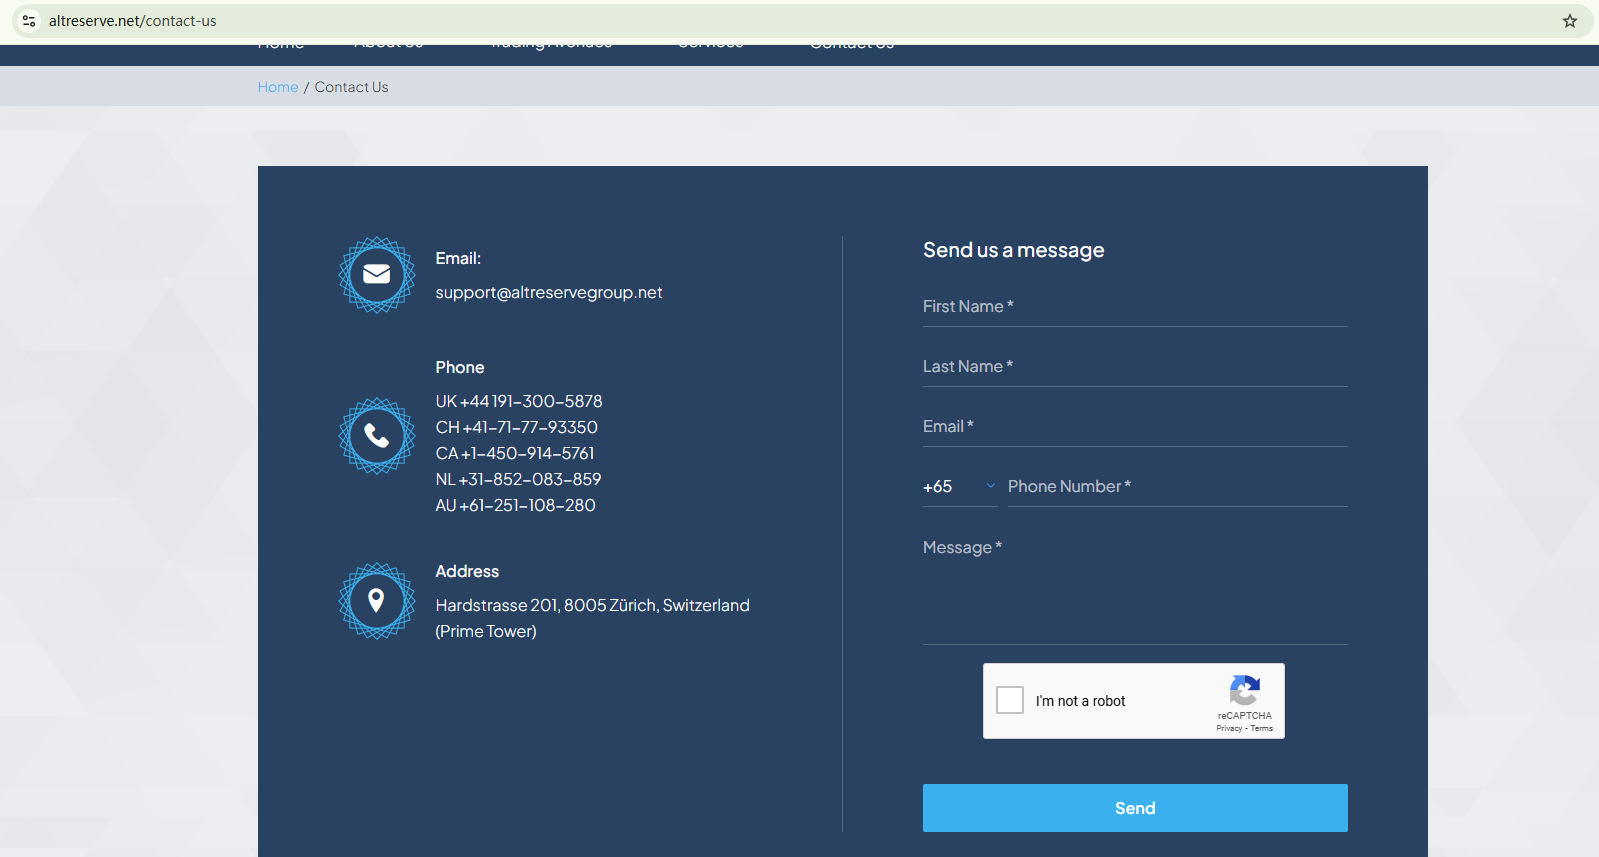Focus the Last Name input field
Image resolution: width=1599 pixels, height=857 pixels.
click(1134, 367)
